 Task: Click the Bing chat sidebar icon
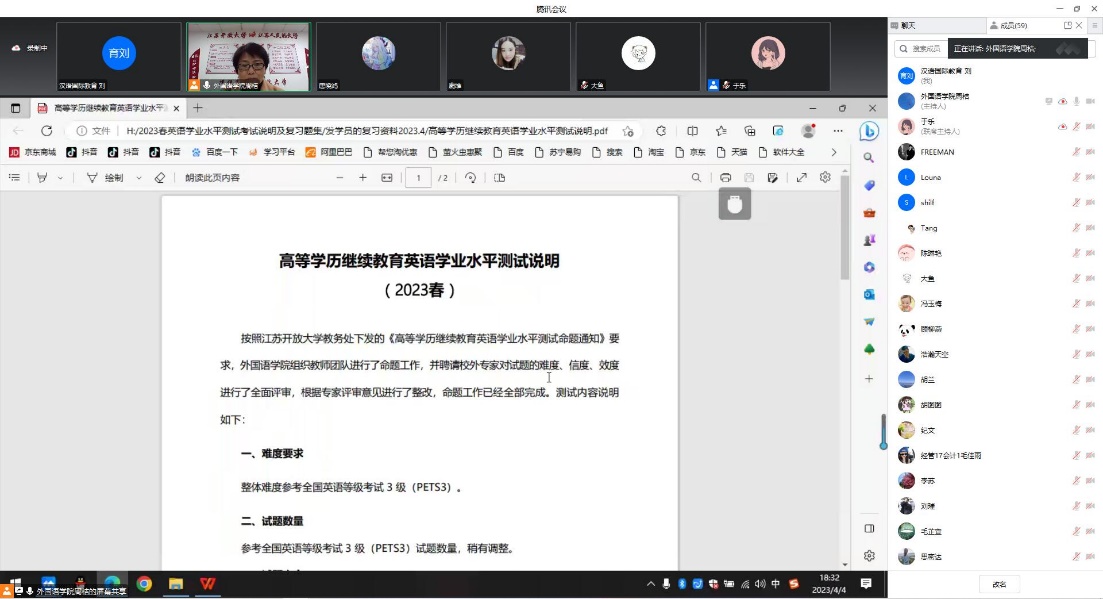pyautogui.click(x=869, y=131)
